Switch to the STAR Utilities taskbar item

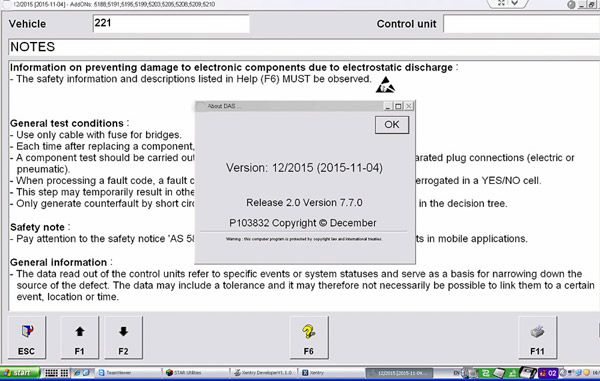[197, 373]
